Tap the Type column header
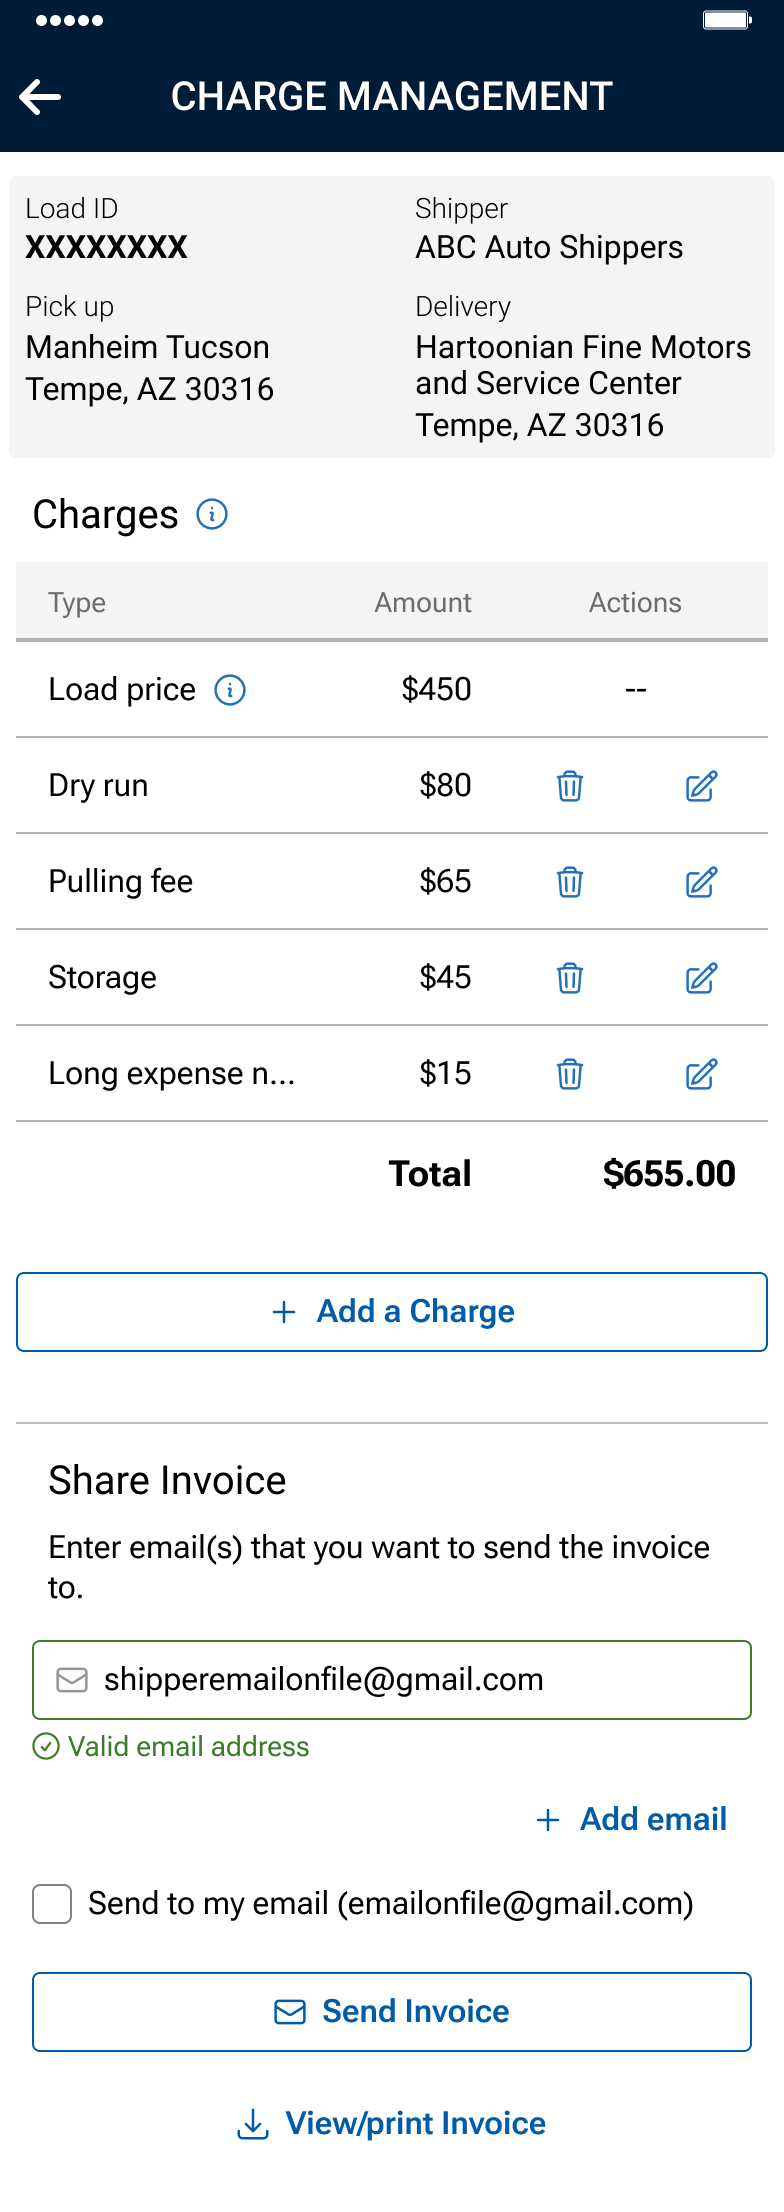Viewport: 784px width, 2212px height. pyautogui.click(x=77, y=603)
